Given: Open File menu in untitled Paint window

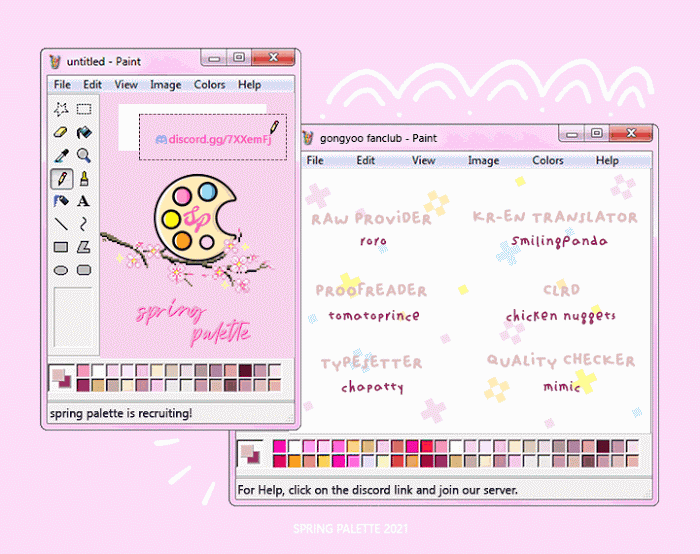Looking at the screenshot, I should tap(62, 85).
